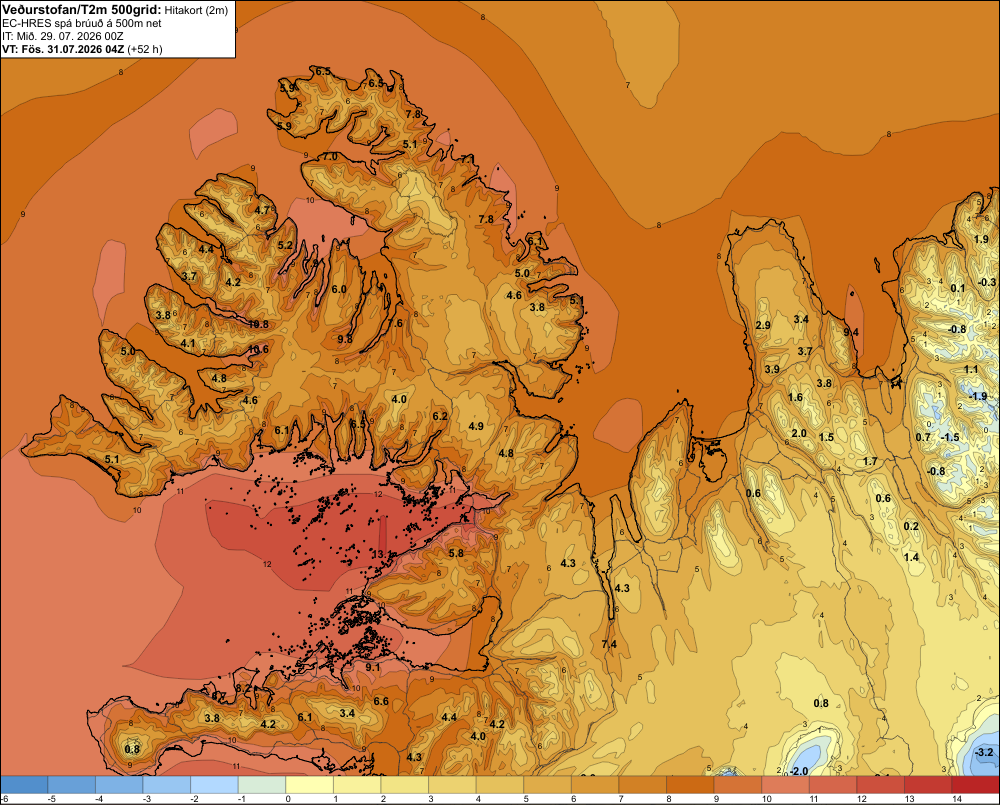Click the 'IT: Mið. 29. 07. 2026 00Z' line
This screenshot has width=1000, height=805.
[62, 36]
